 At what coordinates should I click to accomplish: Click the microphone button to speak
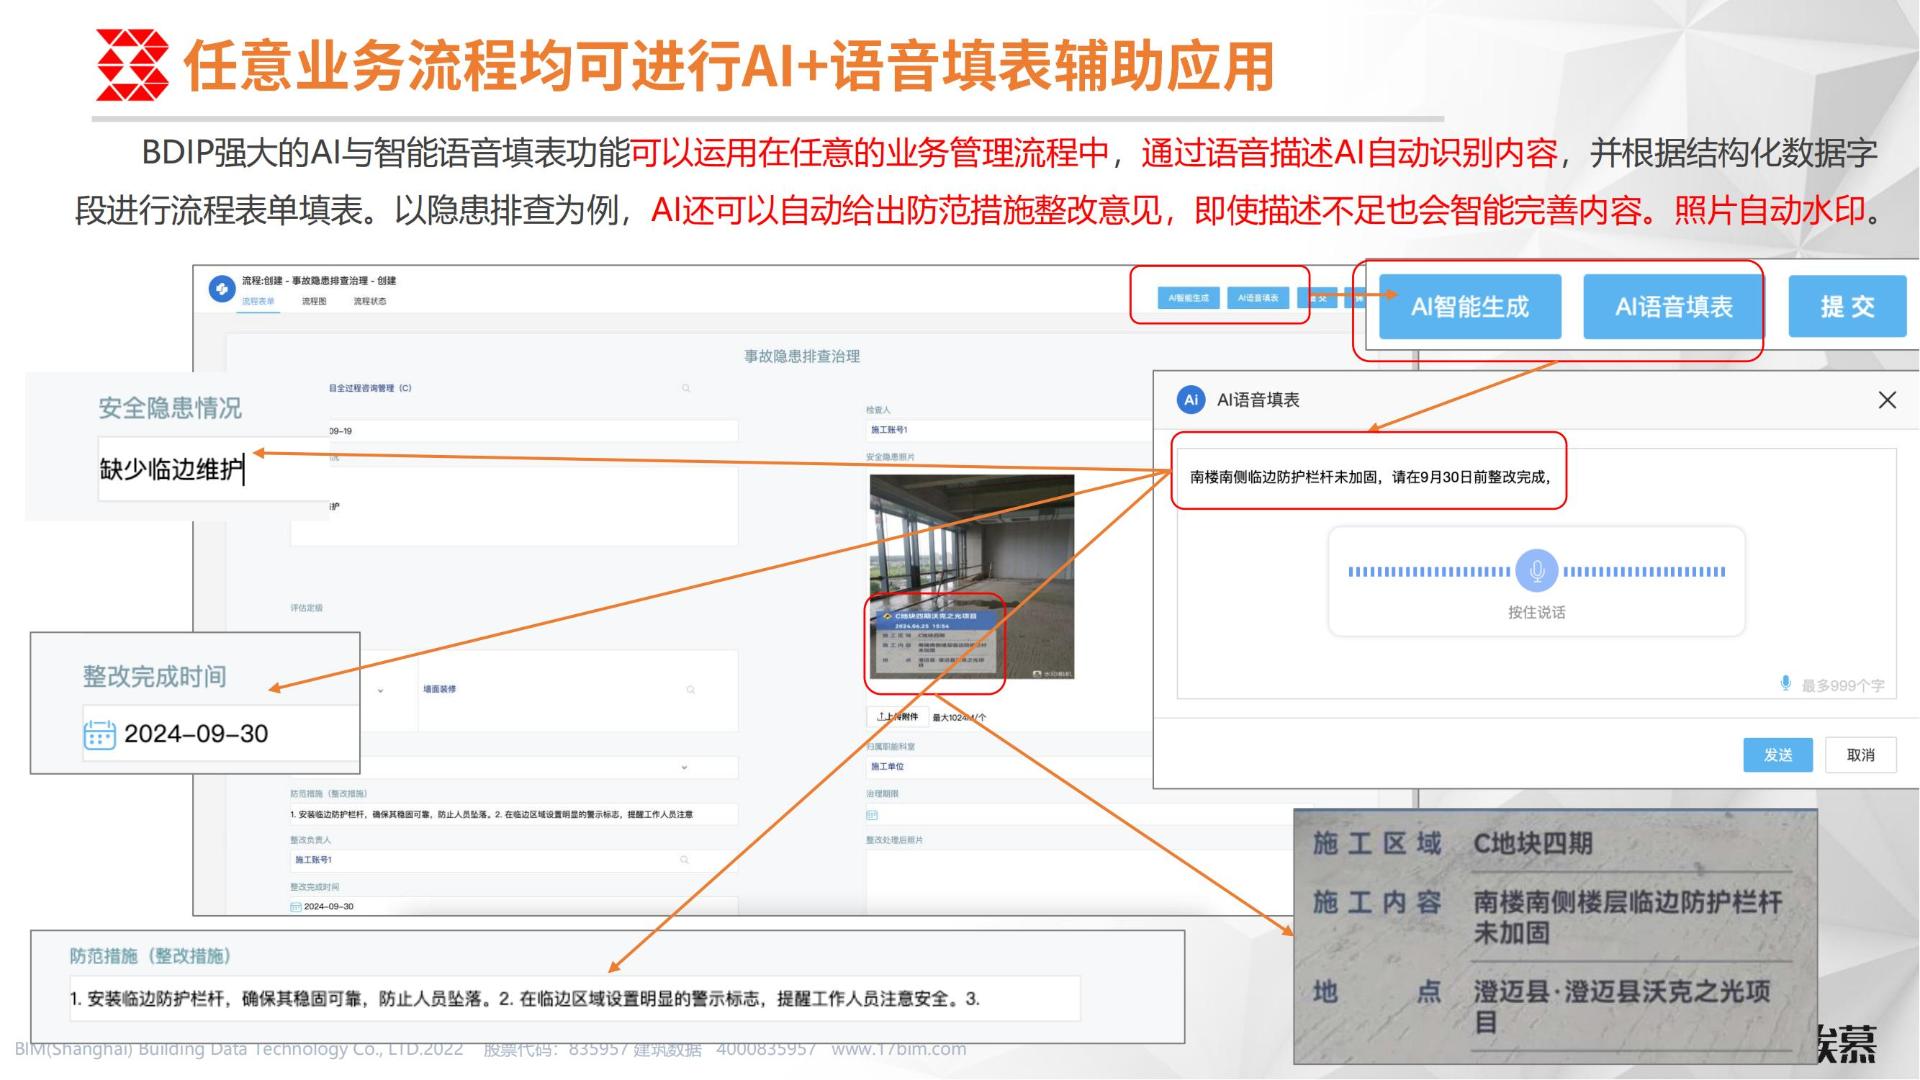click(1536, 571)
